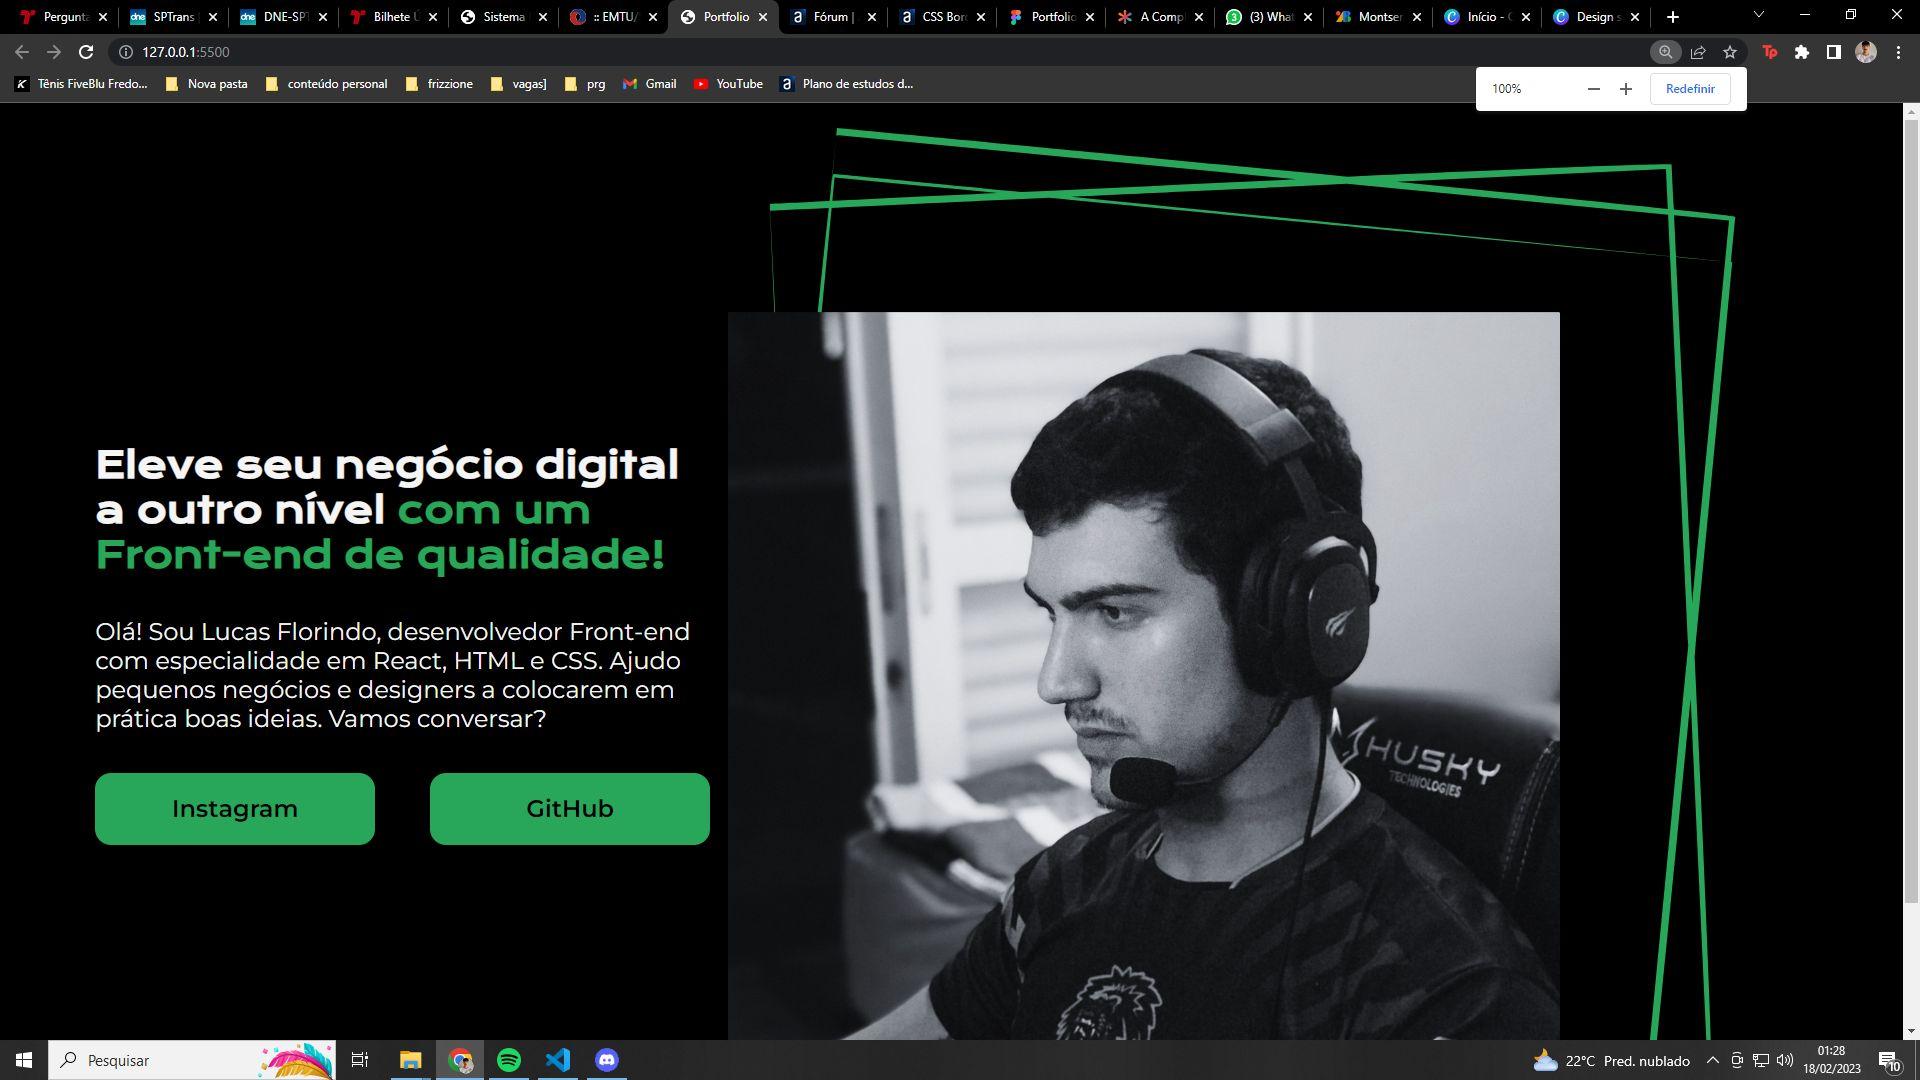The width and height of the screenshot is (1920, 1080).
Task: Reload the page with refresh icon
Action: pos(86,52)
